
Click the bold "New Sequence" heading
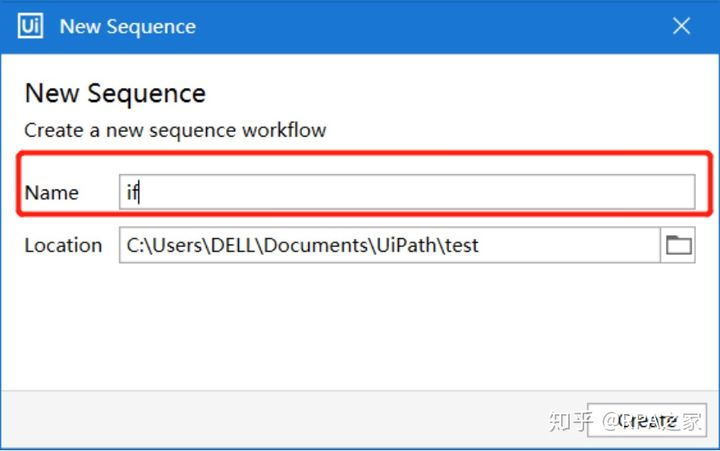point(115,94)
